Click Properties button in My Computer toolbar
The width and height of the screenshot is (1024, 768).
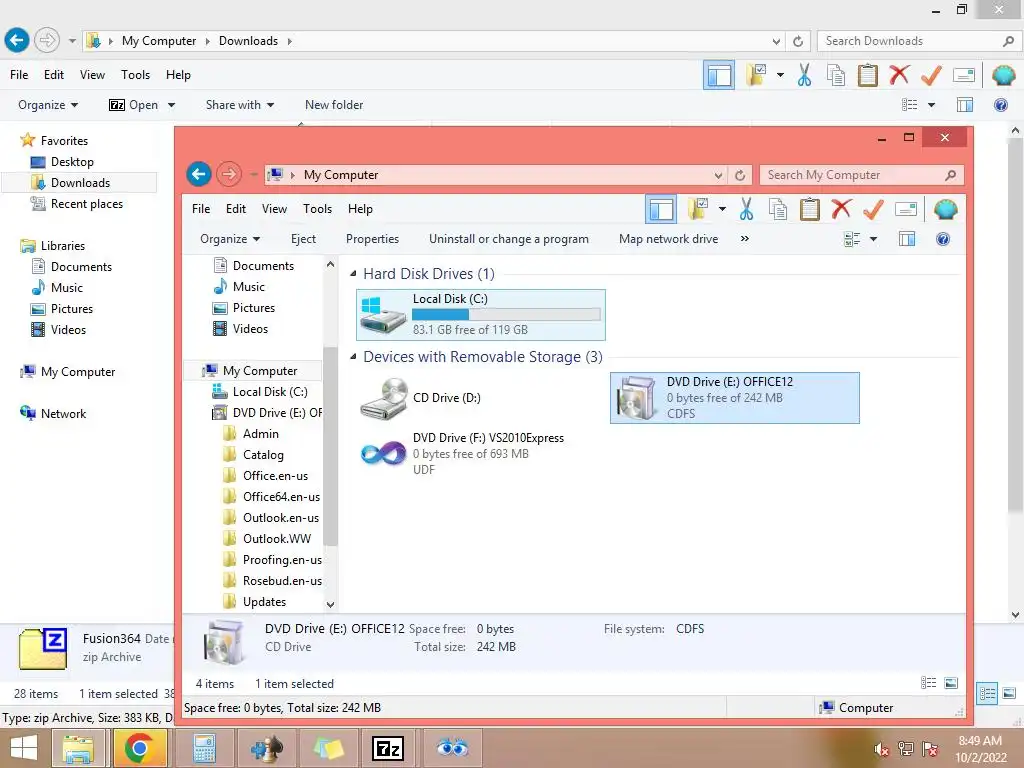[x=372, y=239]
